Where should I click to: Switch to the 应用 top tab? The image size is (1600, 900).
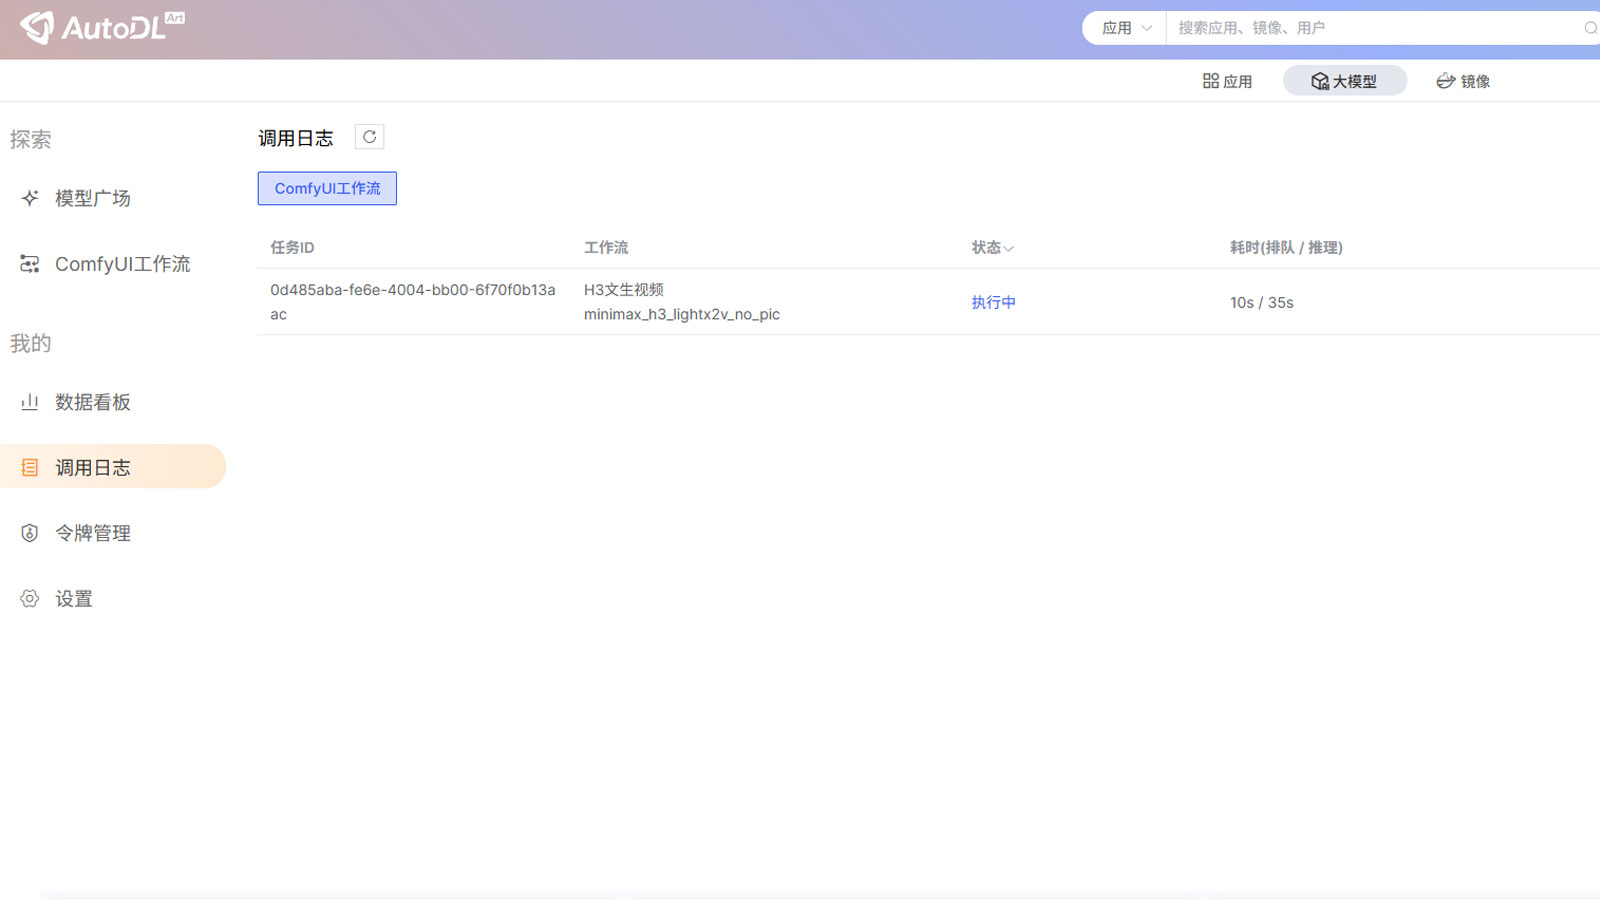pos(1227,81)
